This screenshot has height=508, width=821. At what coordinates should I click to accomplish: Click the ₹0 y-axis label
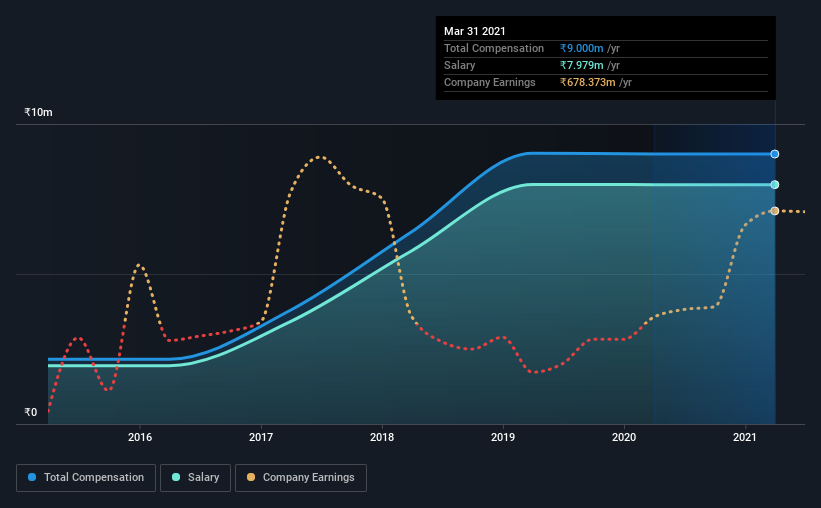(x=30, y=412)
